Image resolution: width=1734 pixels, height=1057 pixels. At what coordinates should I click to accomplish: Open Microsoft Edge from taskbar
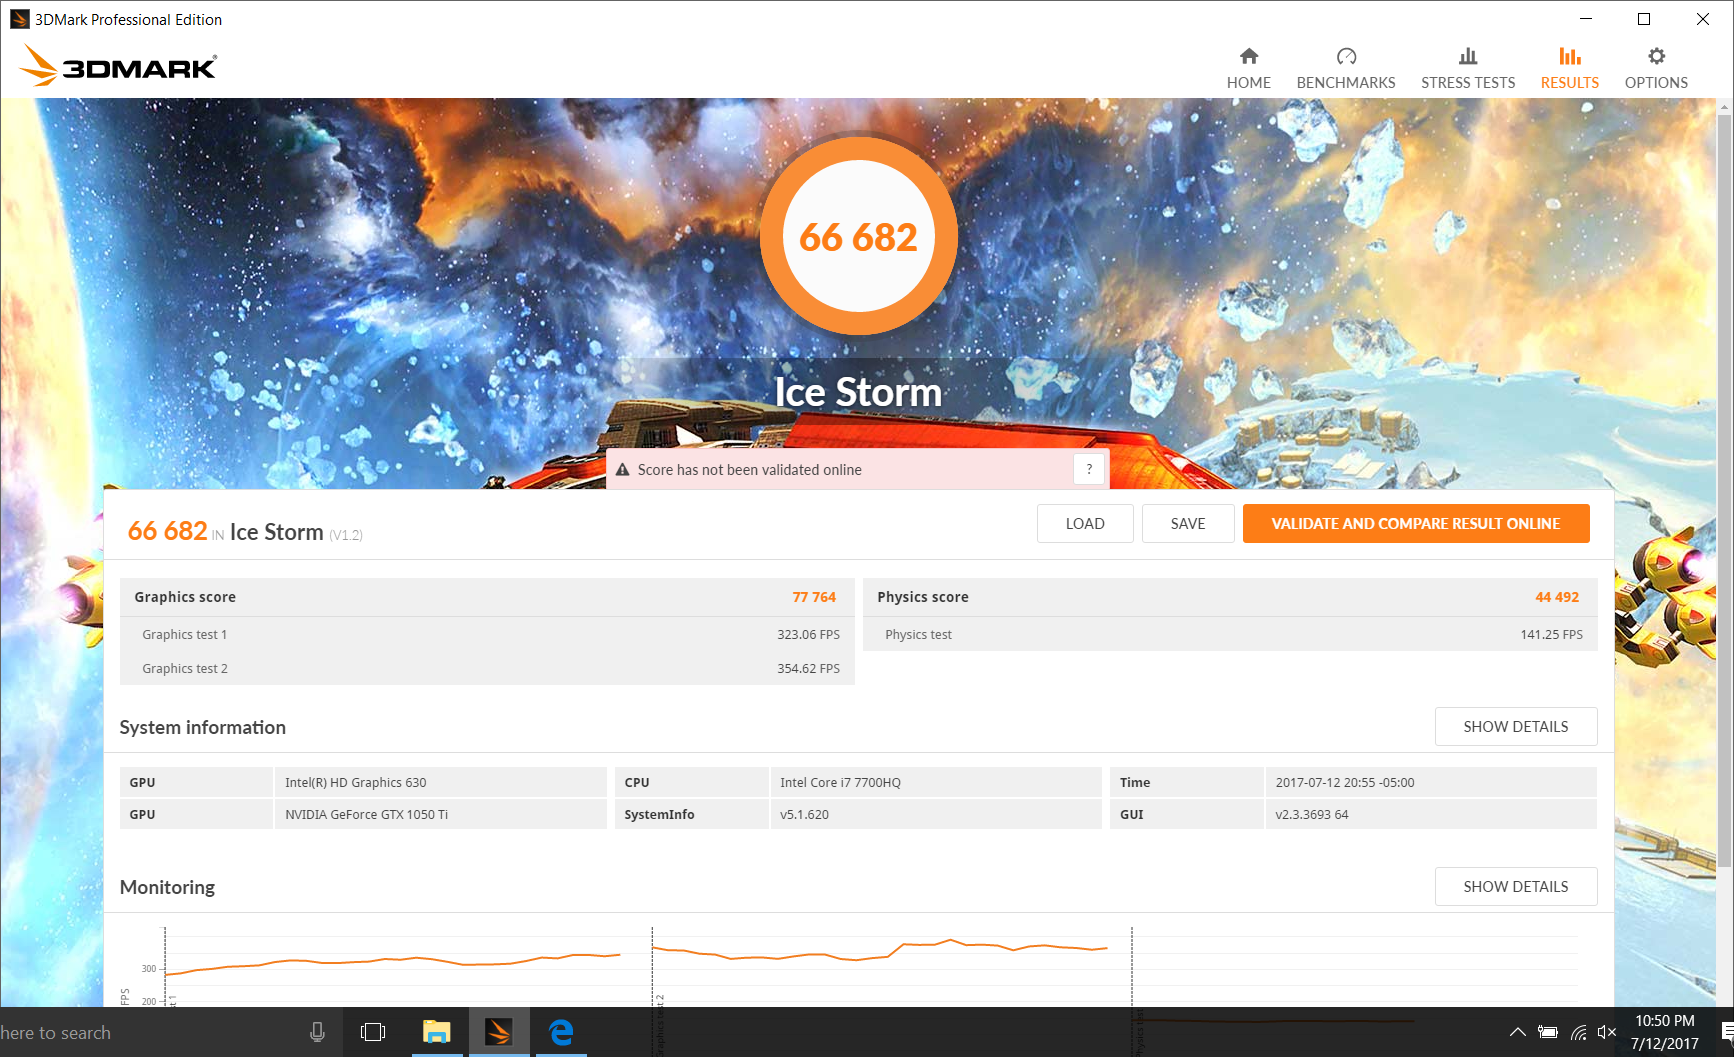pos(561,1032)
